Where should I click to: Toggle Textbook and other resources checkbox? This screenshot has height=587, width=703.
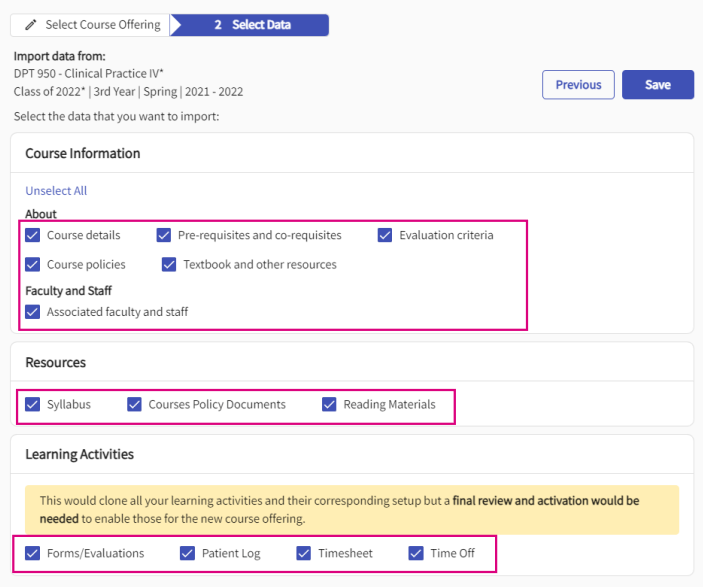pyautogui.click(x=169, y=265)
